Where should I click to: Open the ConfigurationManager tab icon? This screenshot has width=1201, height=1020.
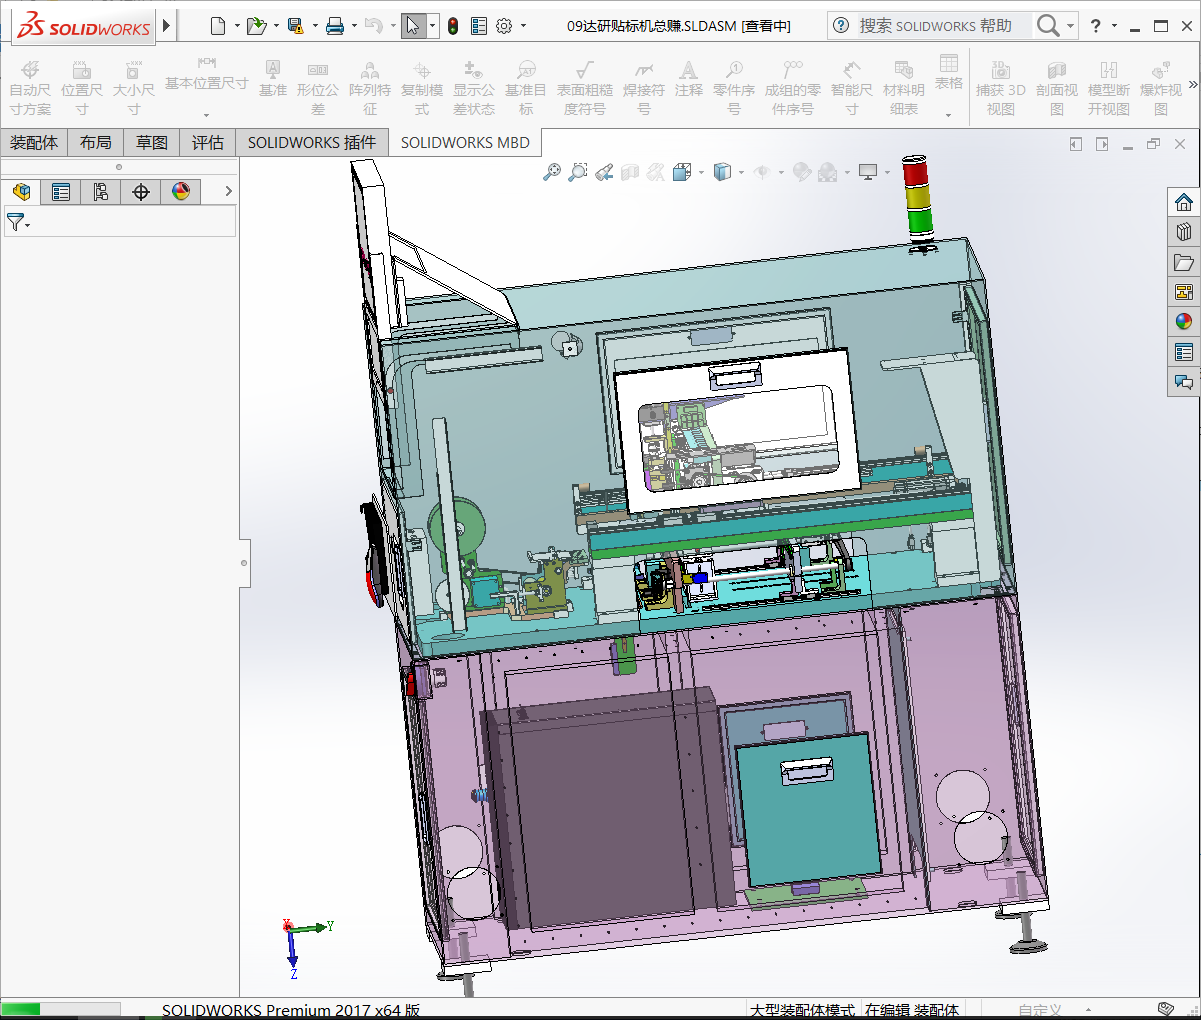pos(101,192)
